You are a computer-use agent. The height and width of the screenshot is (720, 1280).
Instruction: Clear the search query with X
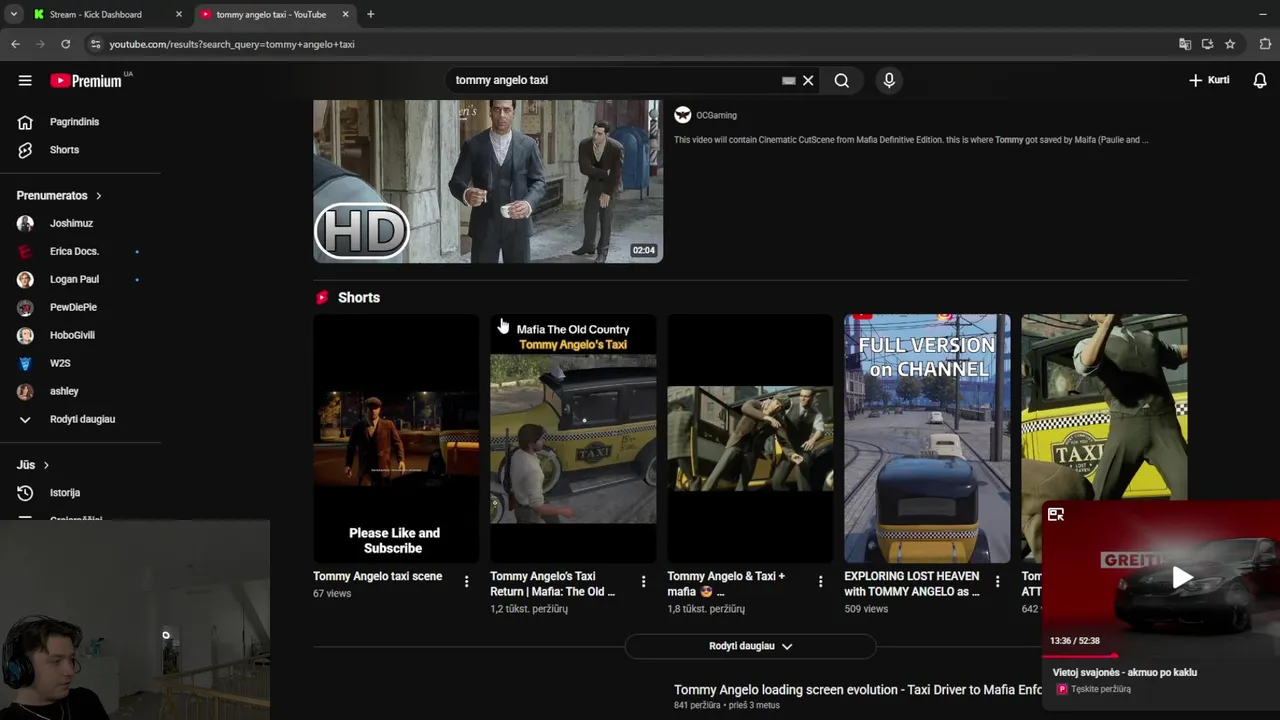[808, 80]
